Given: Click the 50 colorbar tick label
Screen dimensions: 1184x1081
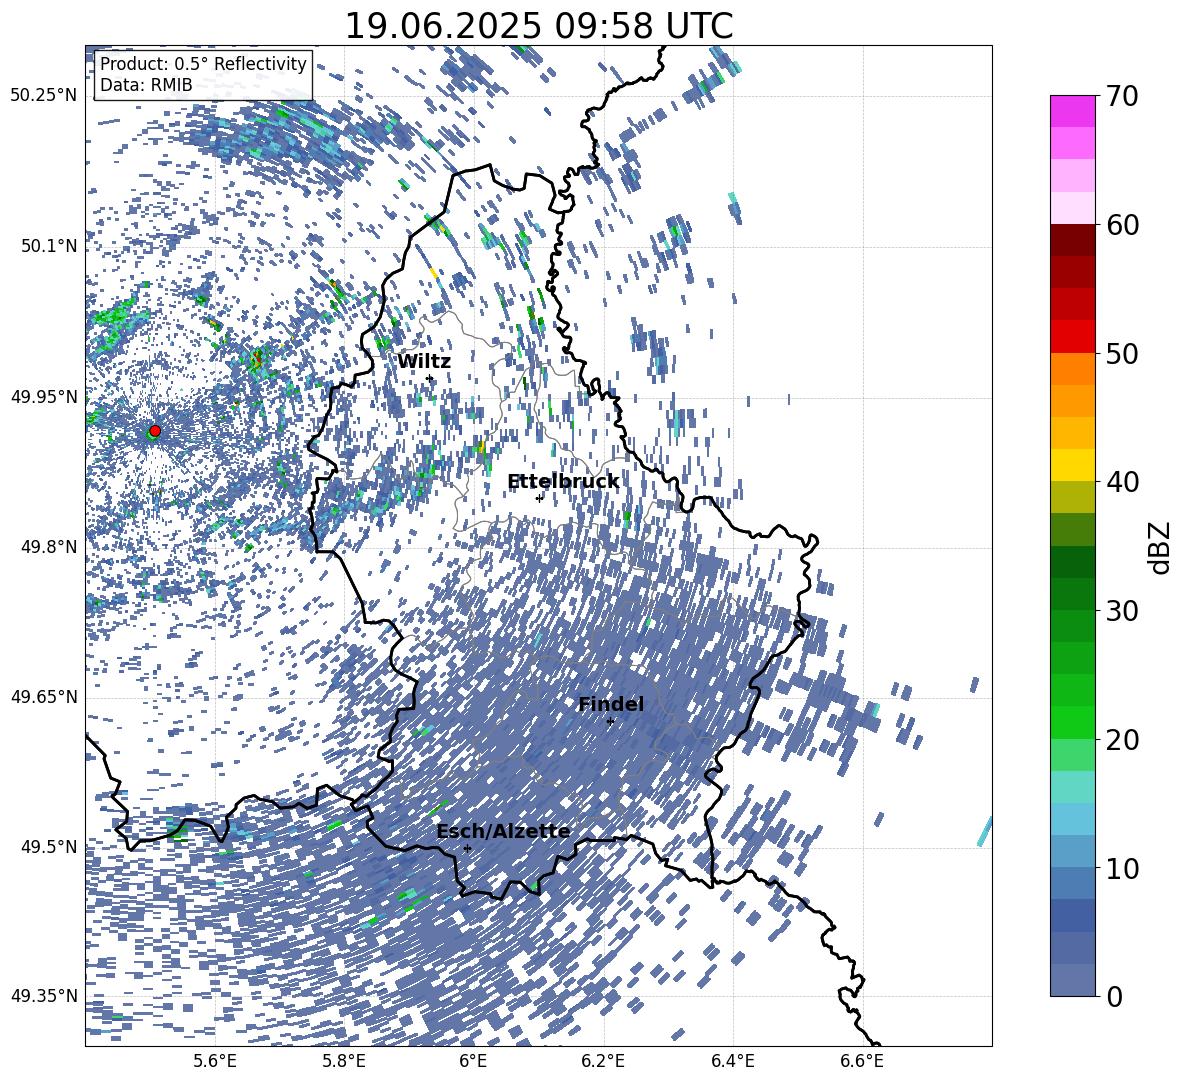Looking at the screenshot, I should (1123, 354).
